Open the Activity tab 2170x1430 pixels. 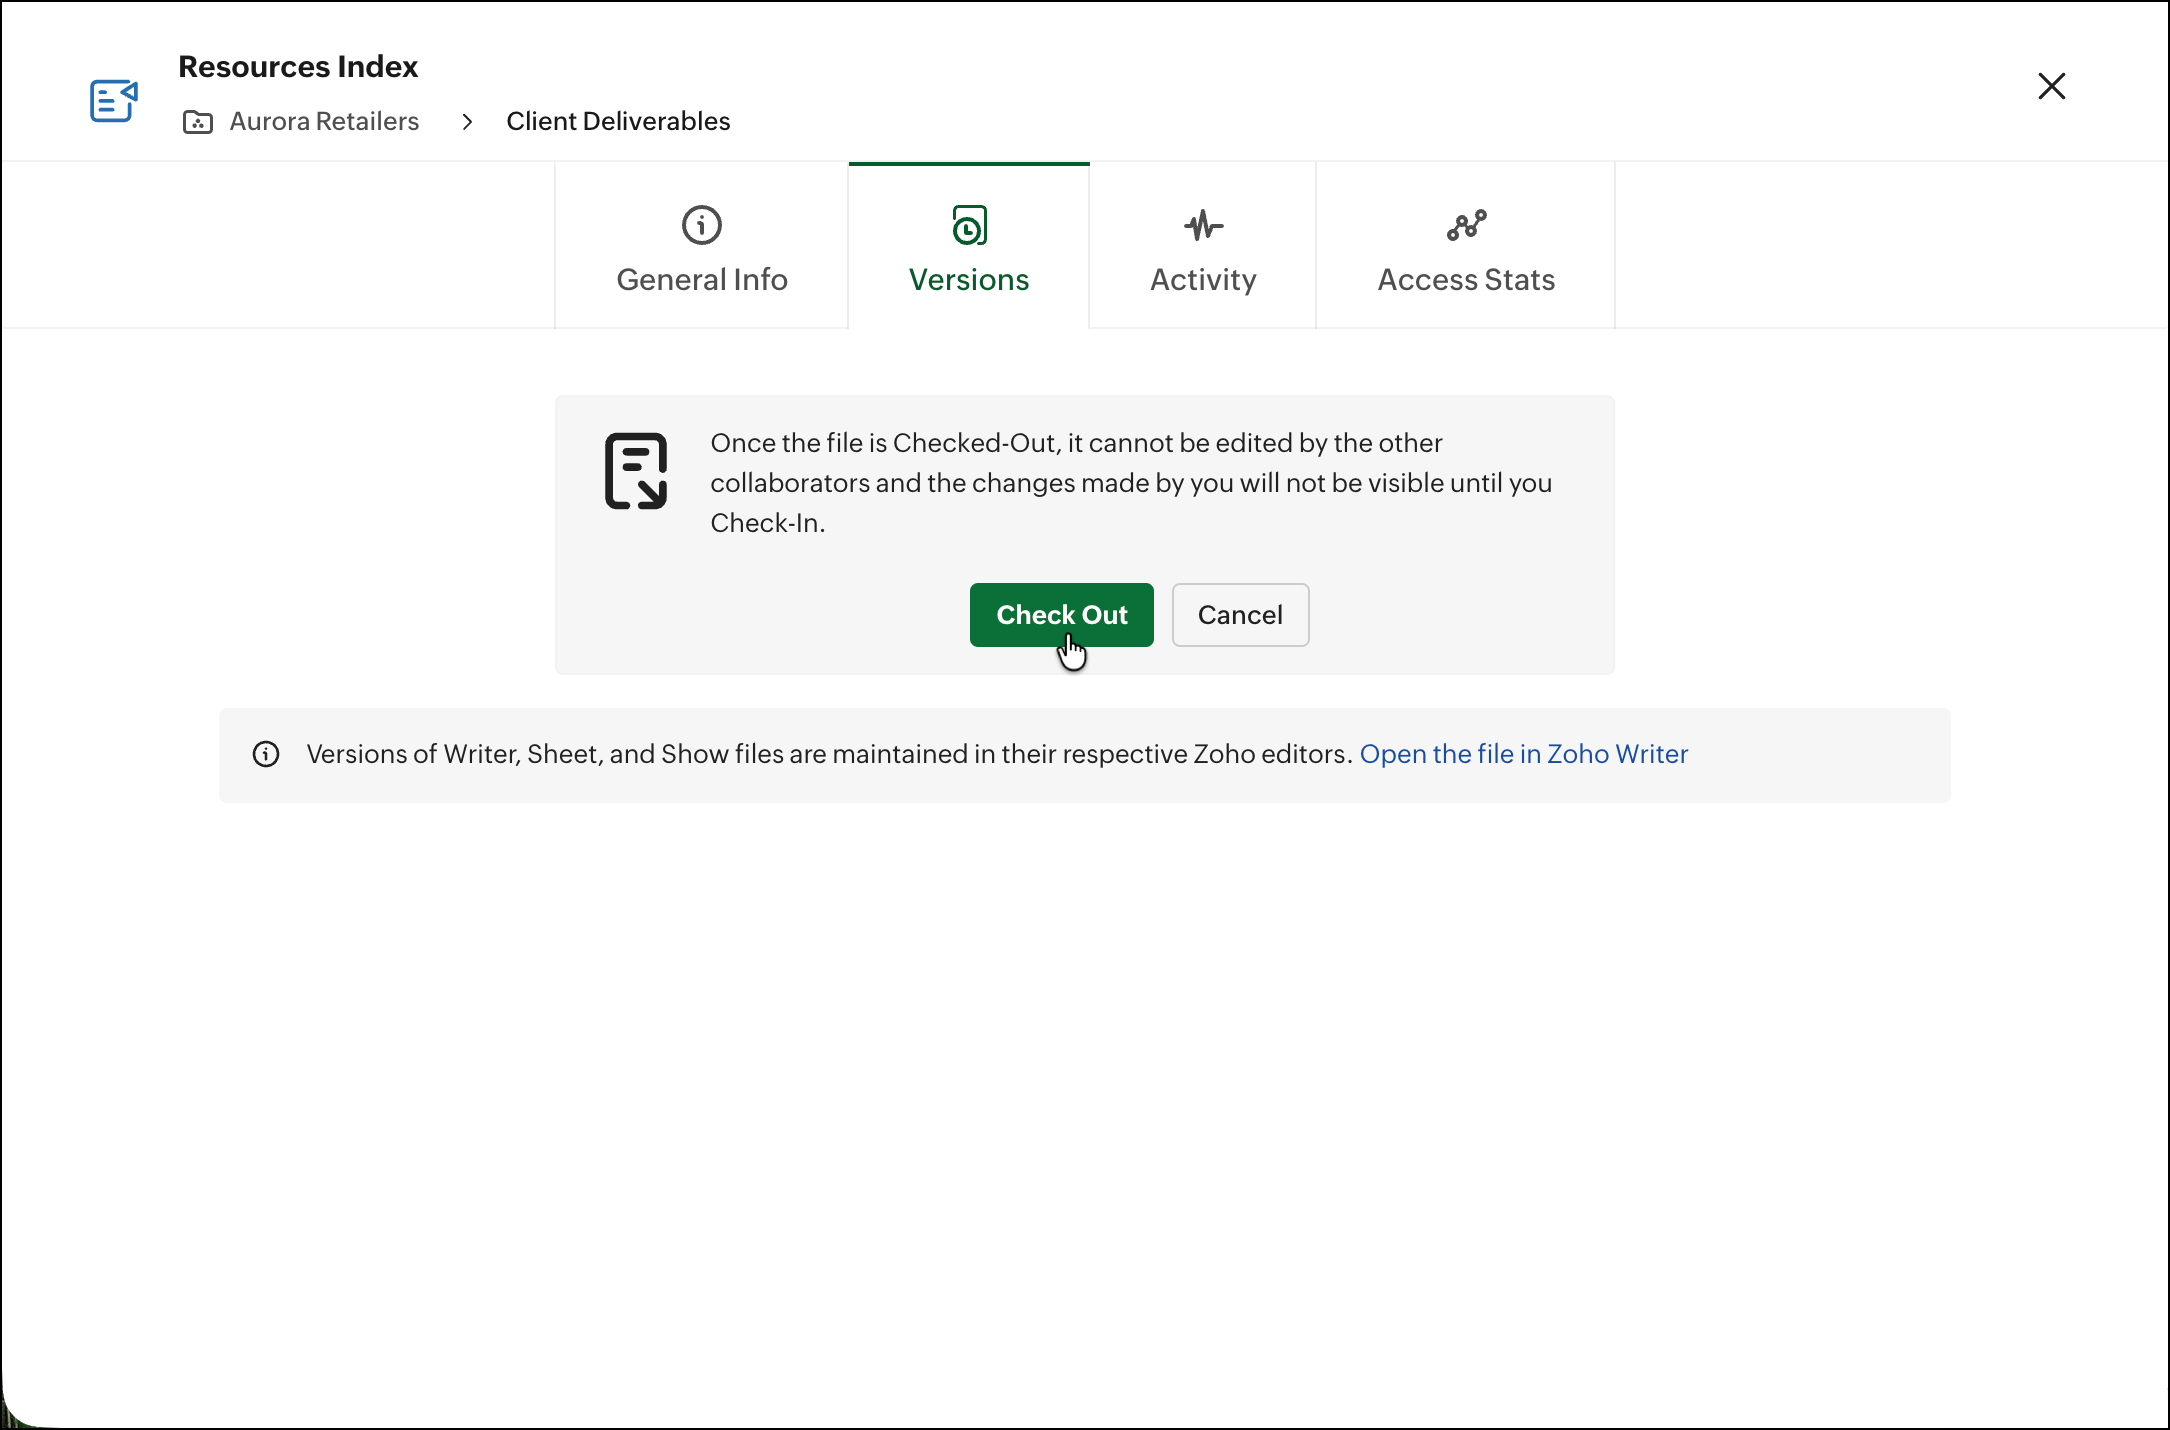tap(1203, 279)
